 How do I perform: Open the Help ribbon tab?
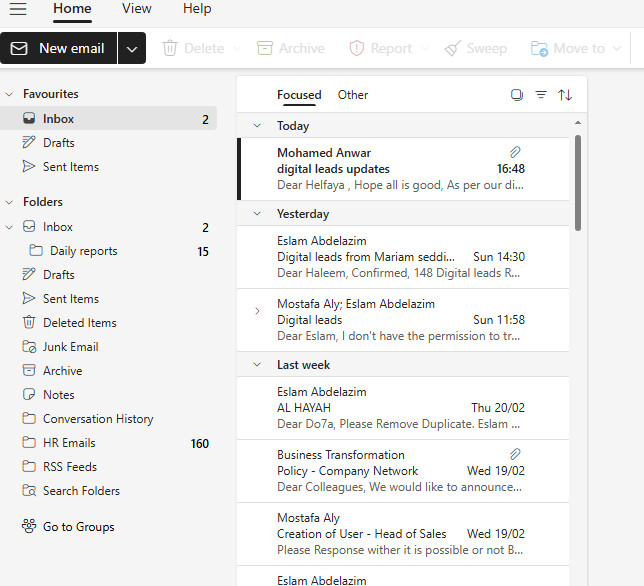pos(197,9)
